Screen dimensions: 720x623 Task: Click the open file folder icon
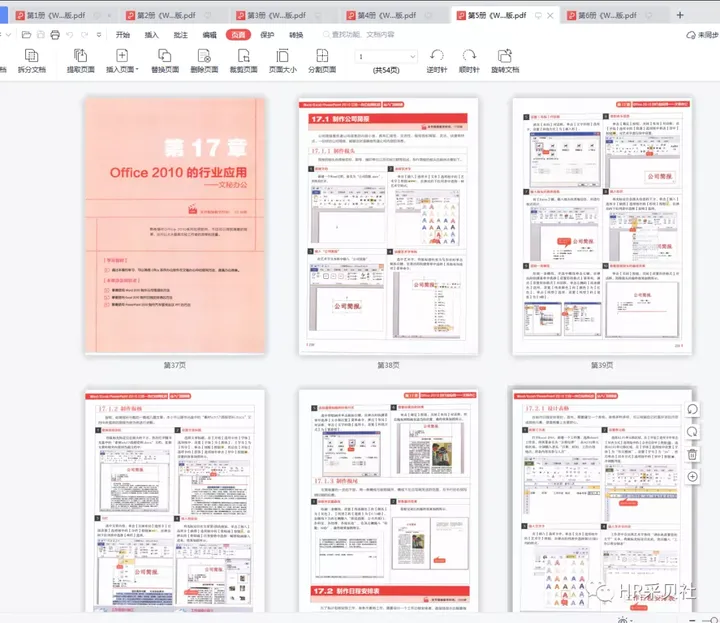pyautogui.click(x=26, y=35)
